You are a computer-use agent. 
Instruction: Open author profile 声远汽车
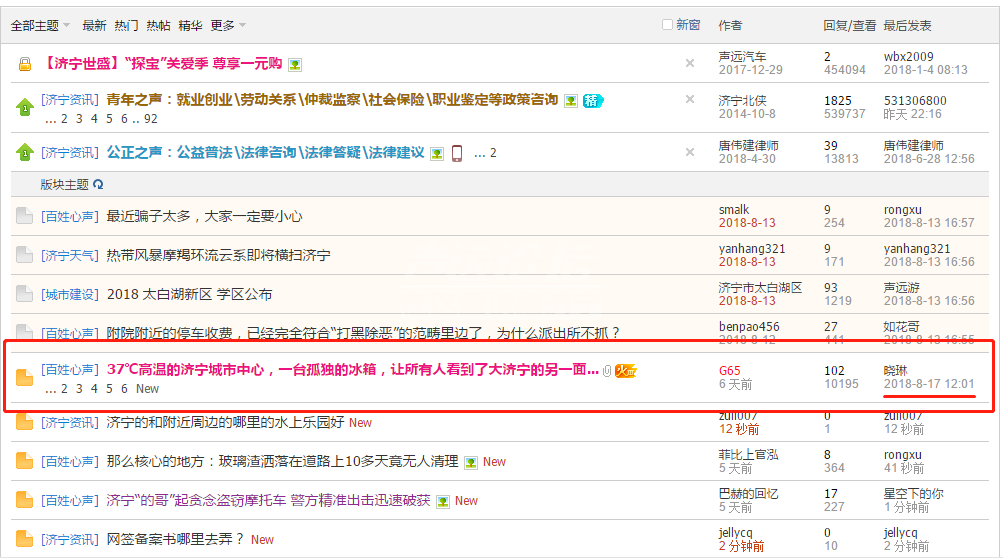(742, 56)
